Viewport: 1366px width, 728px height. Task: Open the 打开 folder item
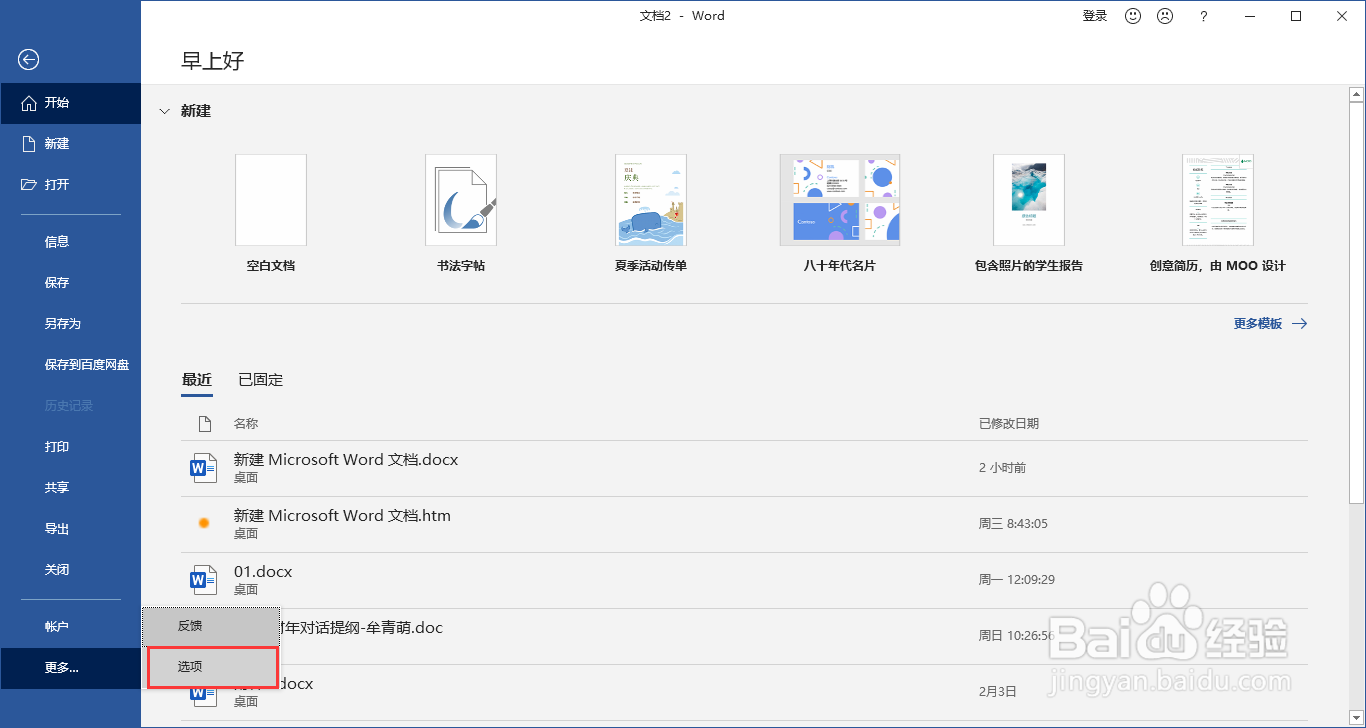[70, 185]
